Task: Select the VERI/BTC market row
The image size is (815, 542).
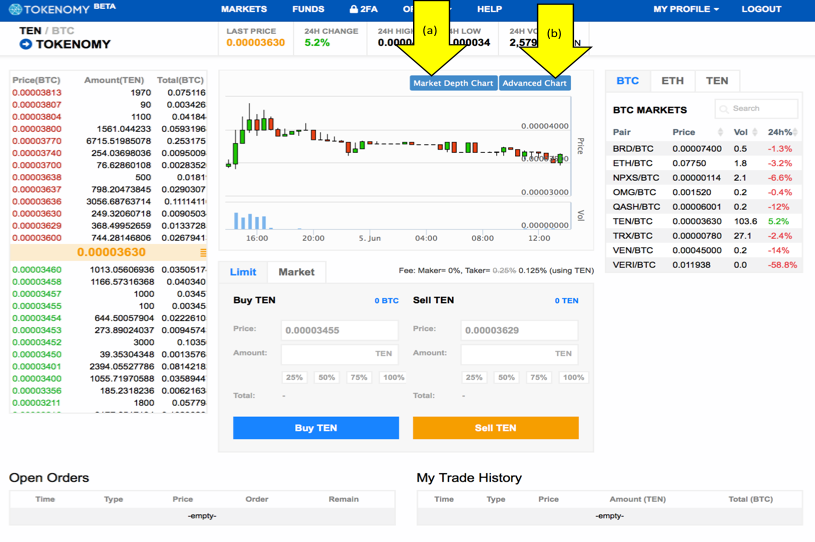Action: tap(704, 265)
